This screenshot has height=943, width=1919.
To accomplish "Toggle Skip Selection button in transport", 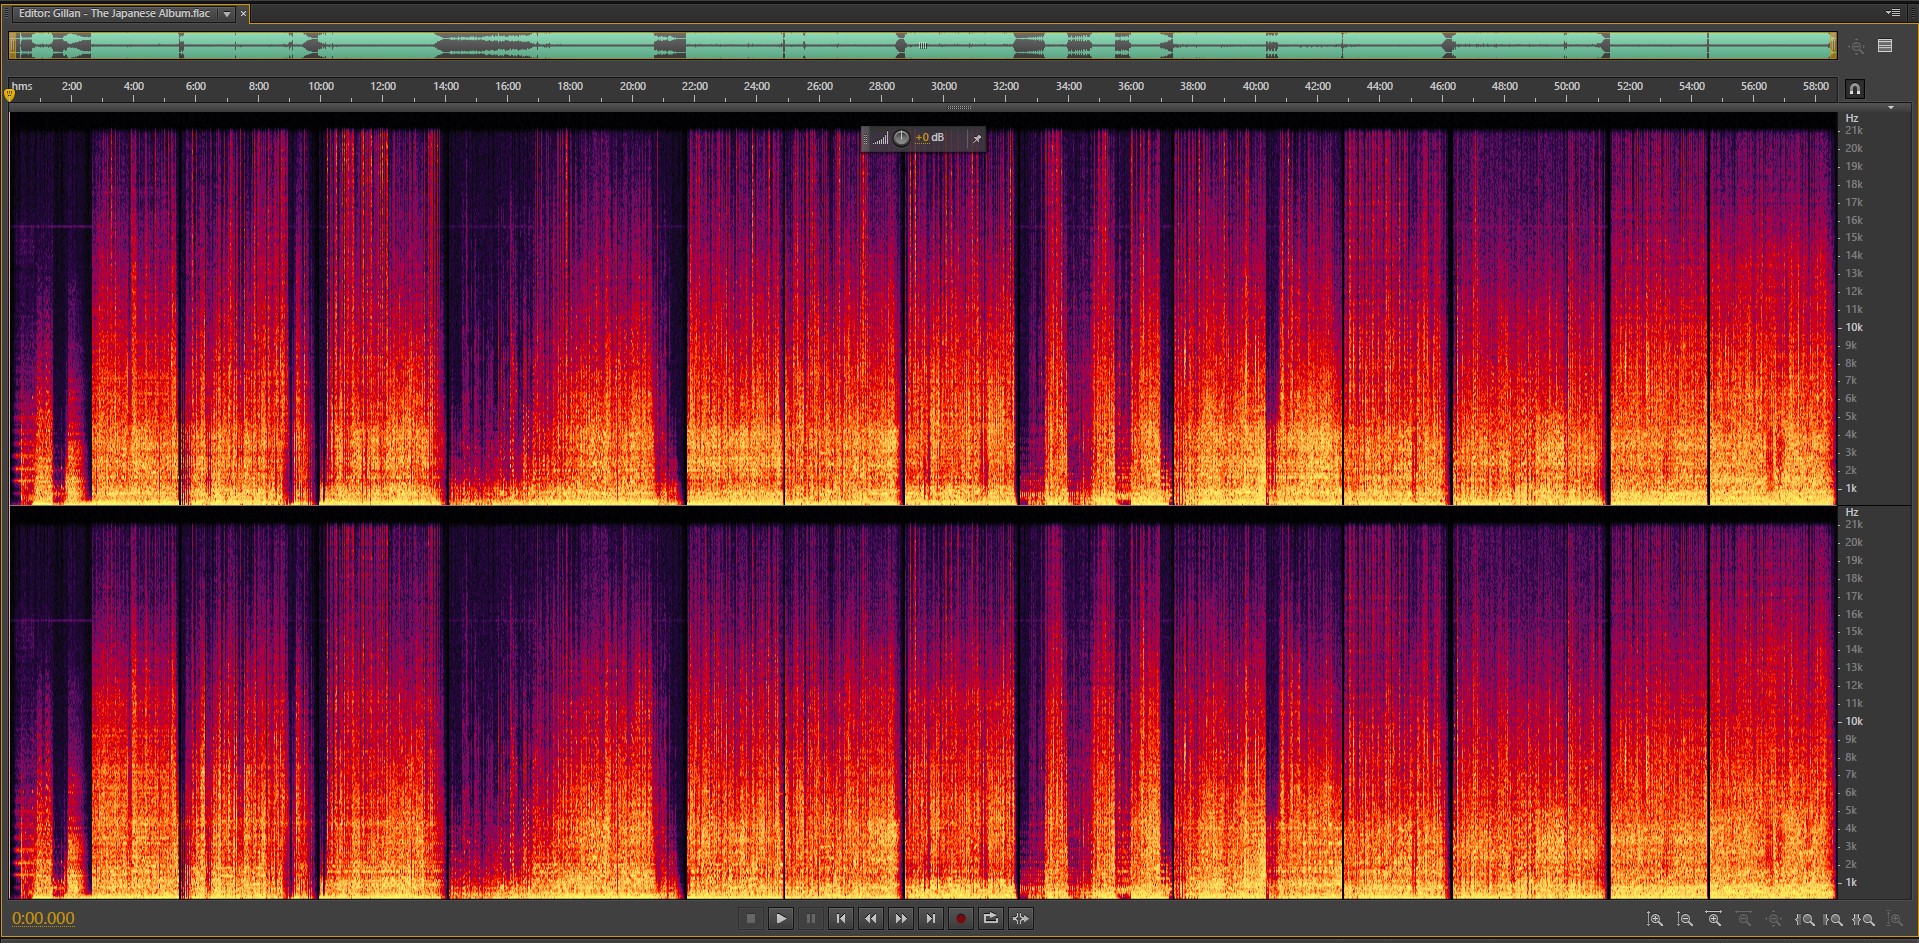I will (x=1020, y=918).
